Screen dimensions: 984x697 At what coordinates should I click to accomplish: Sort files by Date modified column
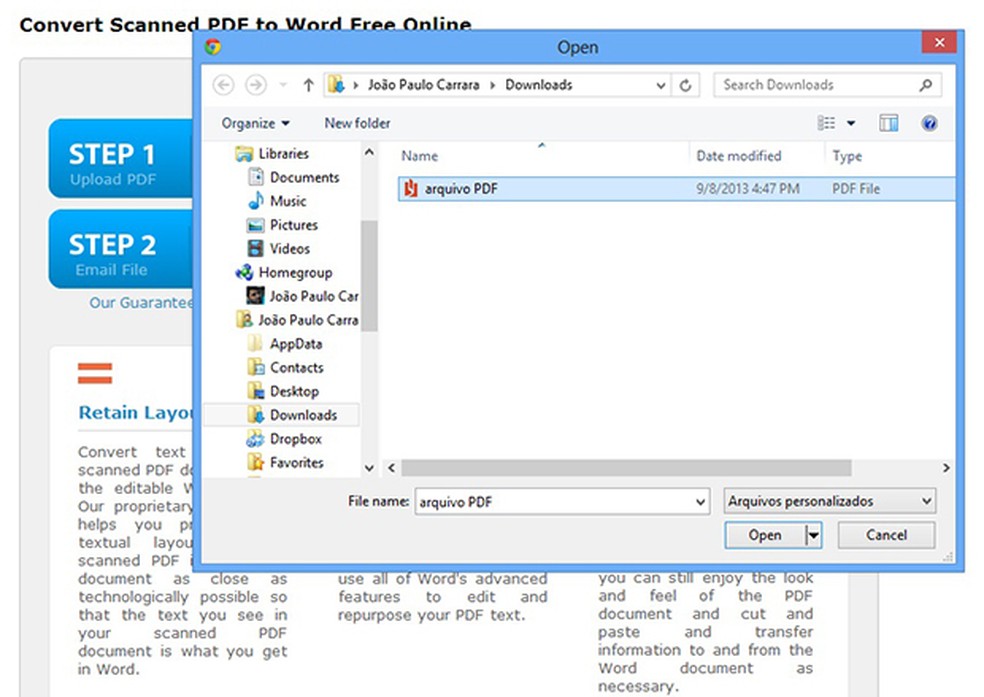click(739, 156)
